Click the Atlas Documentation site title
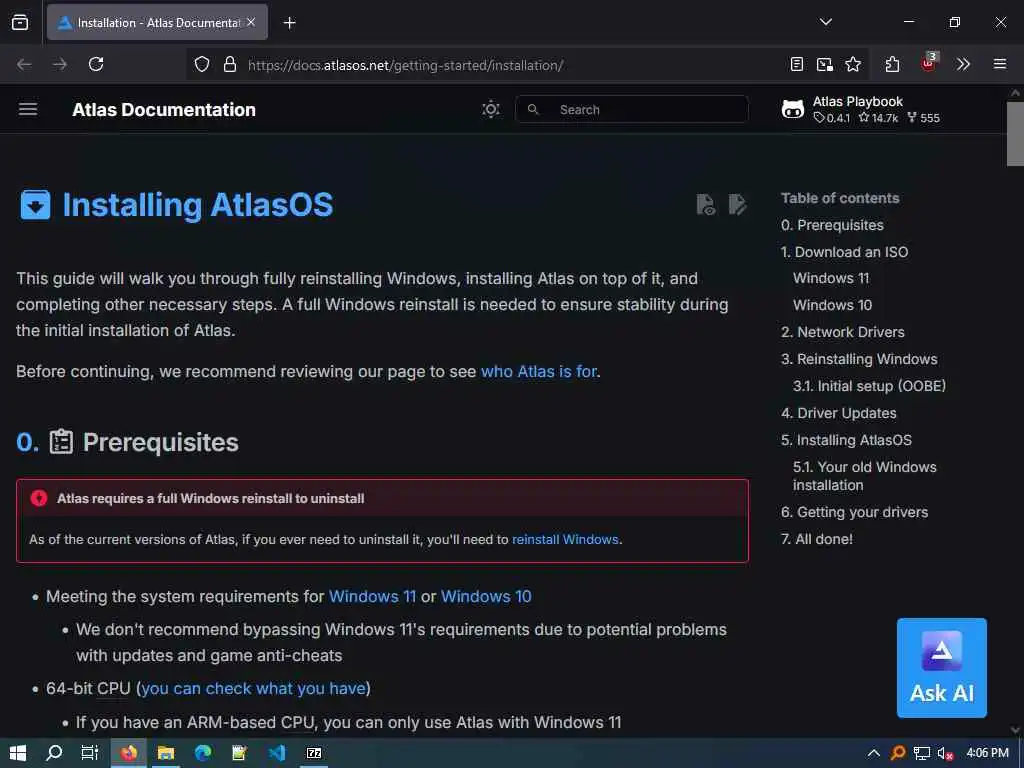The height and width of the screenshot is (768, 1024). click(x=164, y=110)
